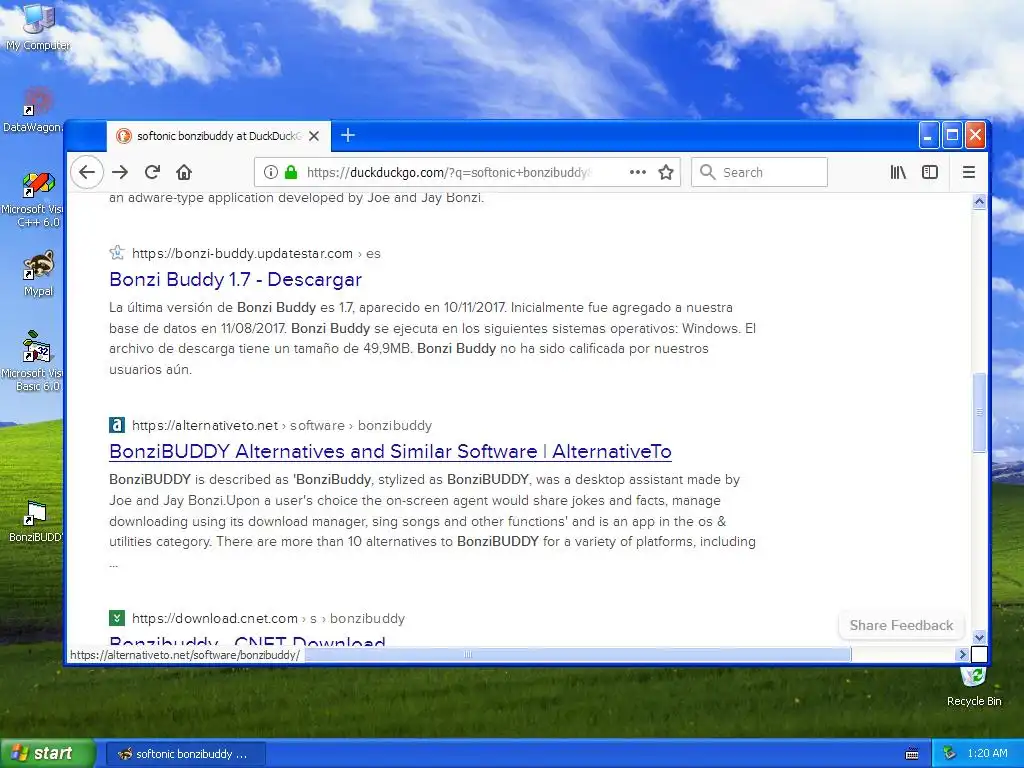Click the green padlock security icon
This screenshot has height=768, width=1024.
coord(291,172)
